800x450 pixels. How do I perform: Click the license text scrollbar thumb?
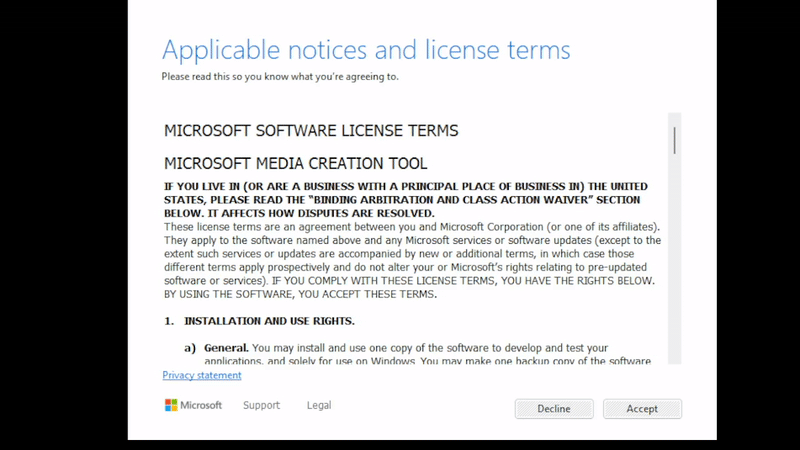coord(674,140)
